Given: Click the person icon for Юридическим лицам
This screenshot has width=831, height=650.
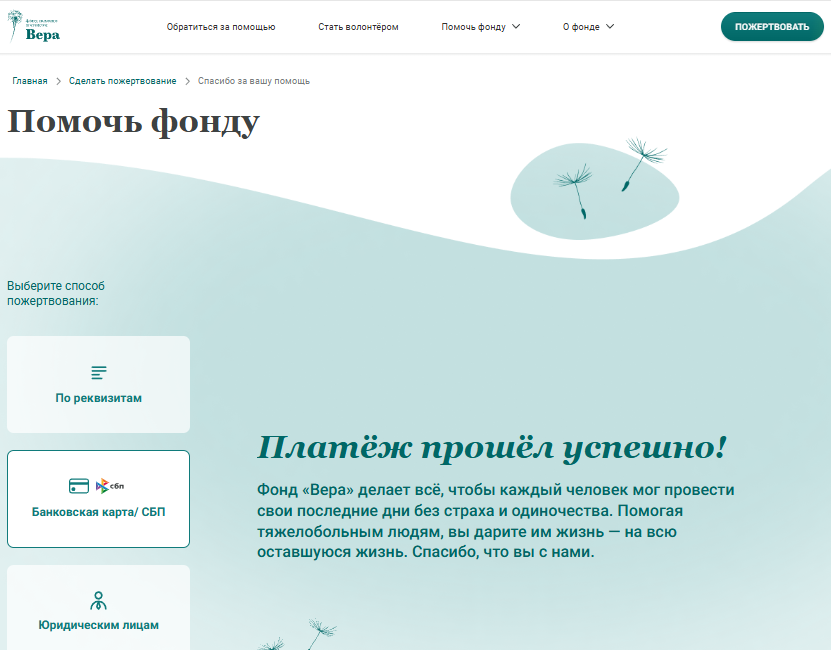Looking at the screenshot, I should click(x=98, y=601).
